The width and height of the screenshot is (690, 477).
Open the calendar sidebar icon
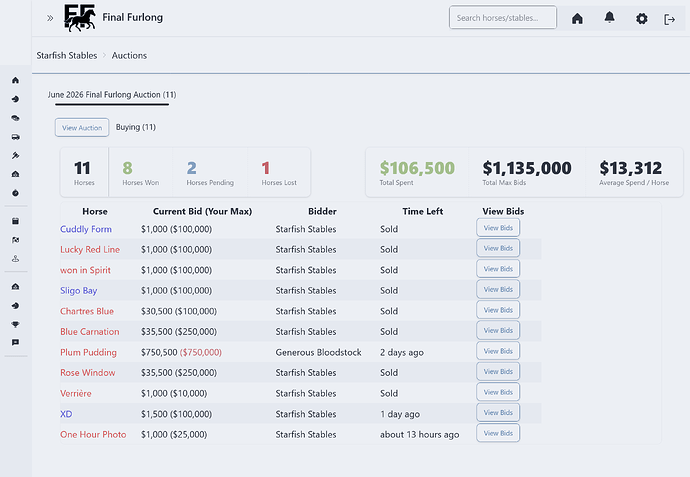pyautogui.click(x=15, y=221)
